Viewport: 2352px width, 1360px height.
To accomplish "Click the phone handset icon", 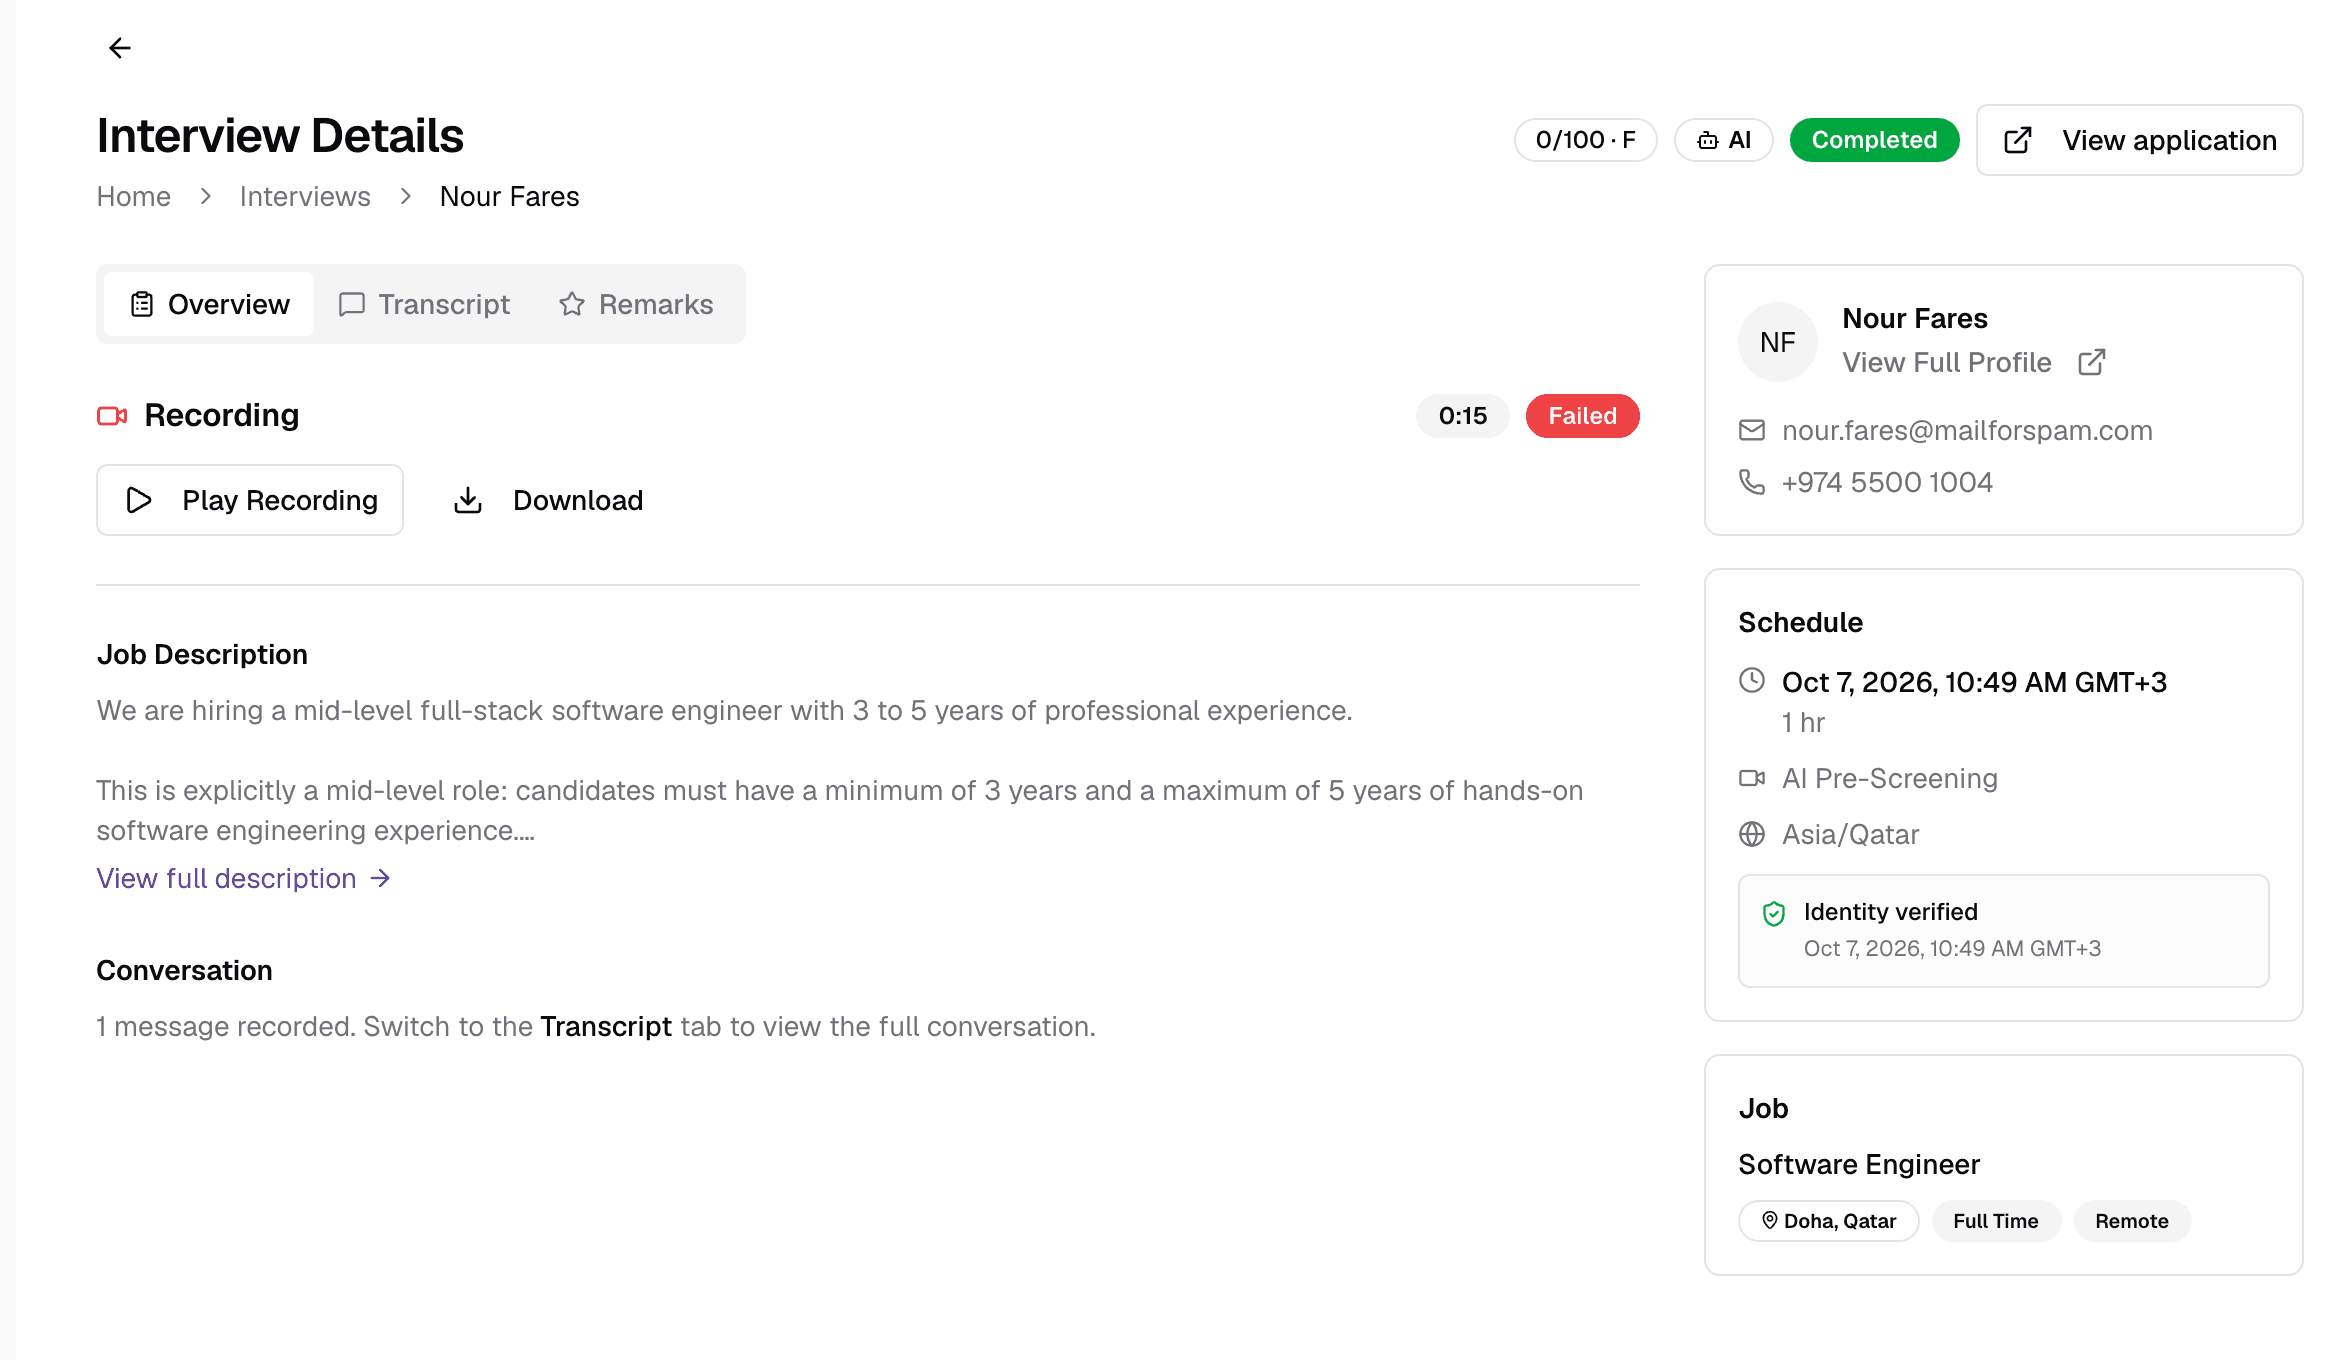I will pos(1752,482).
